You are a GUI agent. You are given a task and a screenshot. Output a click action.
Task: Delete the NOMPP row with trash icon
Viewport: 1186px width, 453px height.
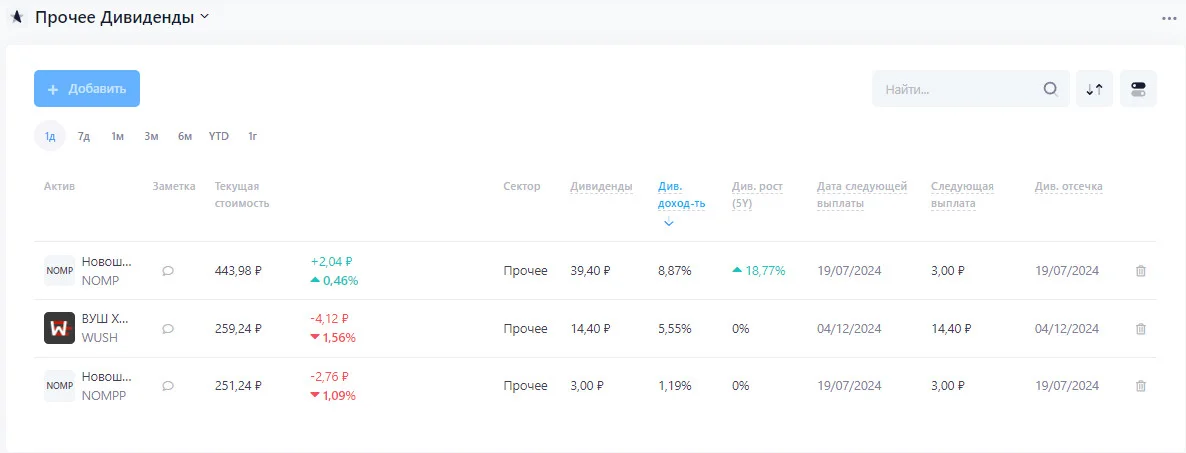[x=1141, y=386]
